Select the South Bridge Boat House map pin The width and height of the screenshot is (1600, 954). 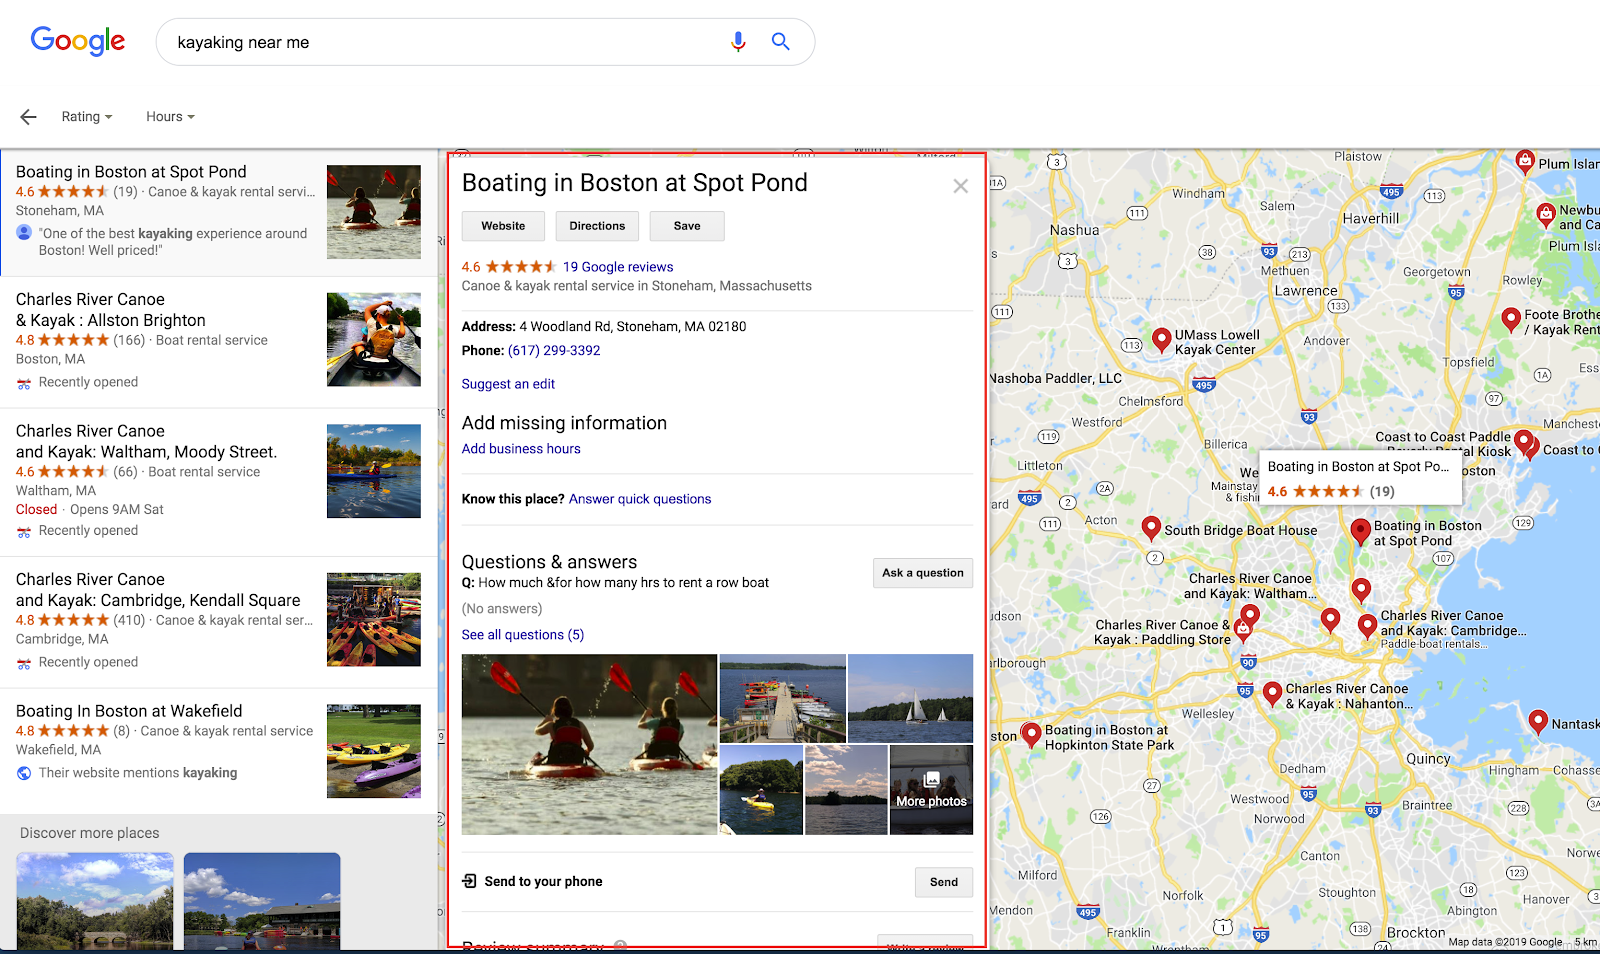click(x=1151, y=528)
